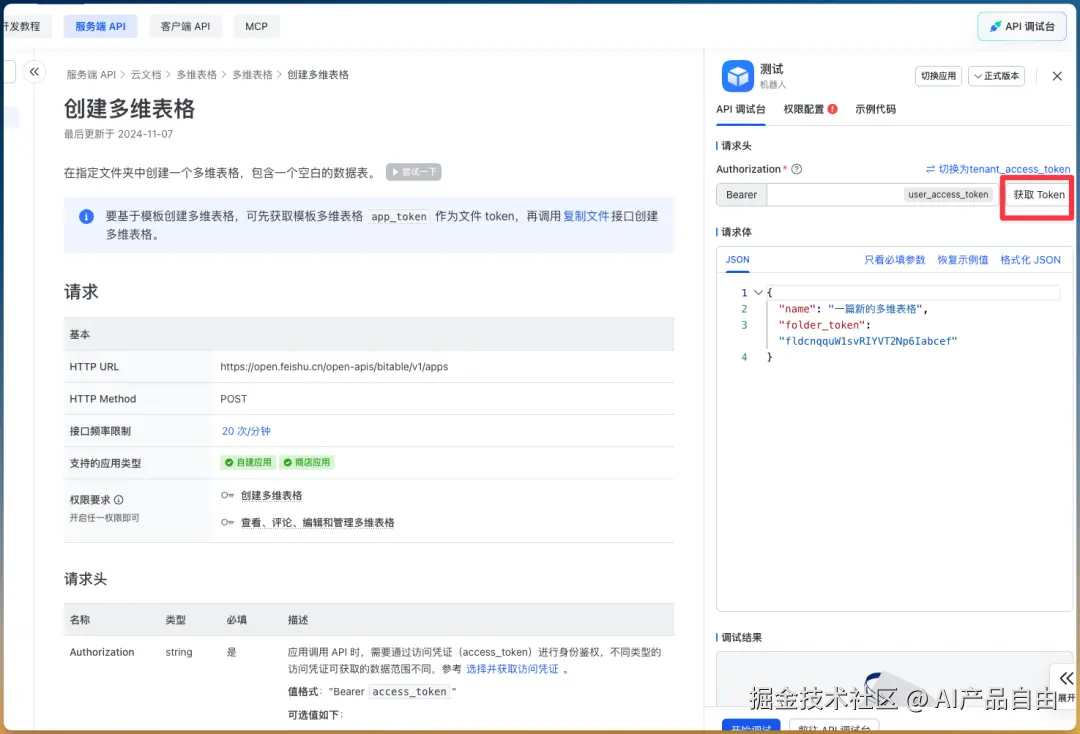The width and height of the screenshot is (1080, 734).
Task: Click 只看必填参数 link
Action: 895,260
